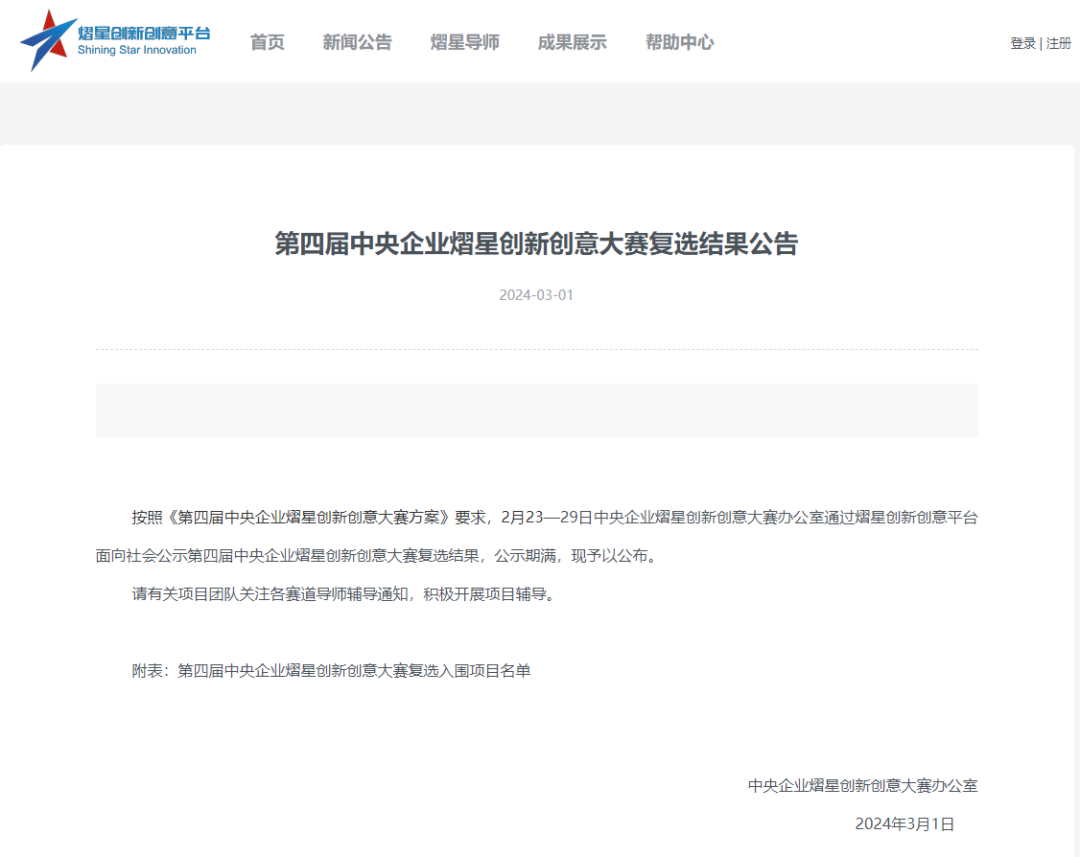
Task: Click the paragraph line starting with 按照《第四届
Action: click(554, 518)
